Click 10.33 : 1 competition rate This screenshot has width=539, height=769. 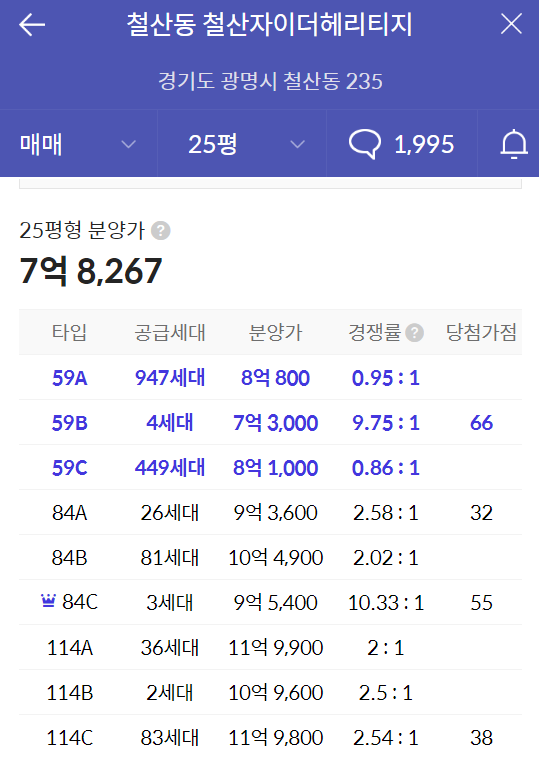coord(385,602)
